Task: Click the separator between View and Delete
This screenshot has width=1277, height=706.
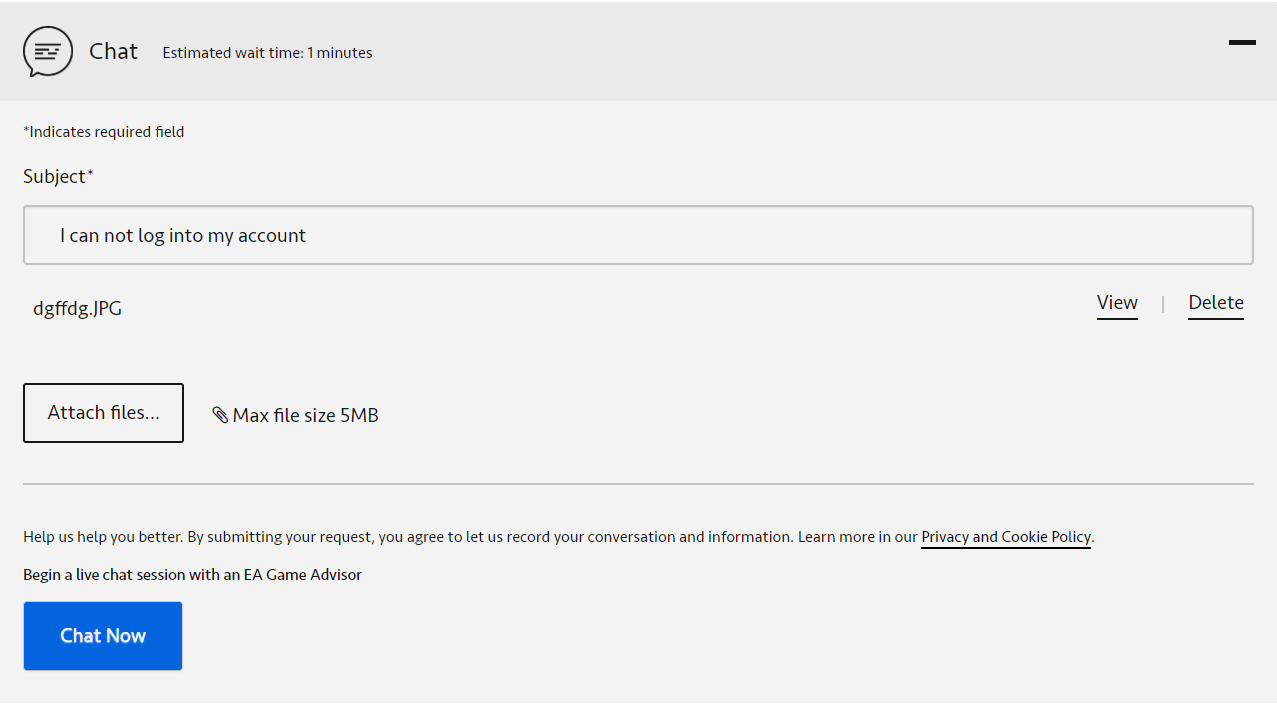Action: (x=1162, y=304)
